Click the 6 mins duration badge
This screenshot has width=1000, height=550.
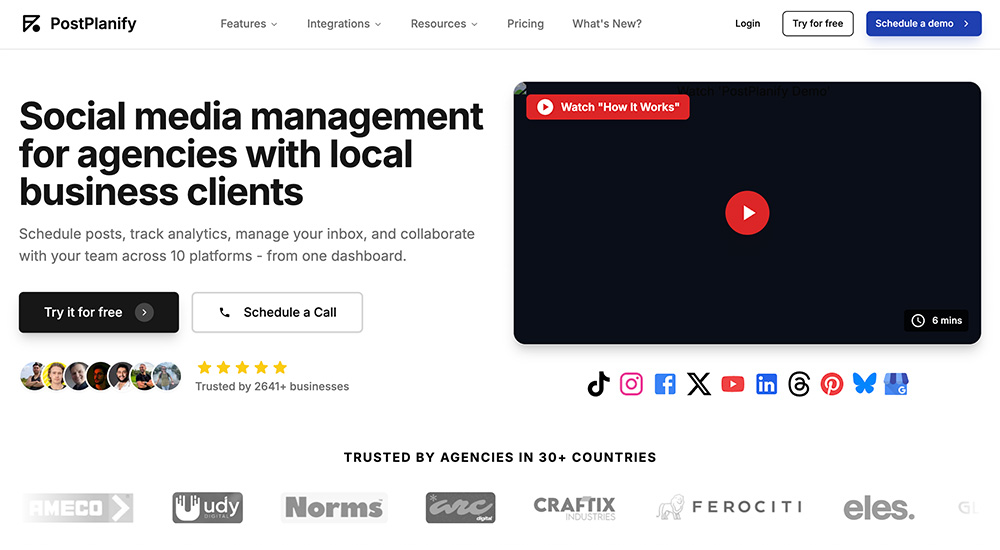pyautogui.click(x=936, y=320)
